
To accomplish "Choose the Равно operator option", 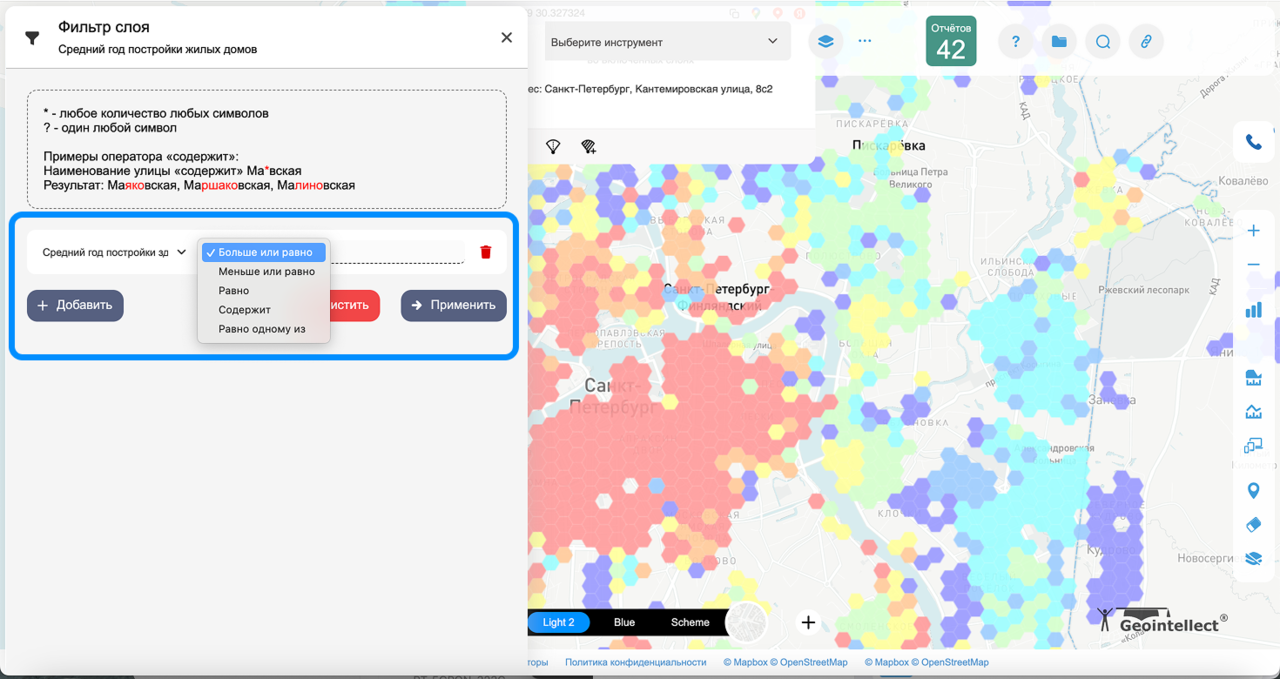I will click(264, 290).
